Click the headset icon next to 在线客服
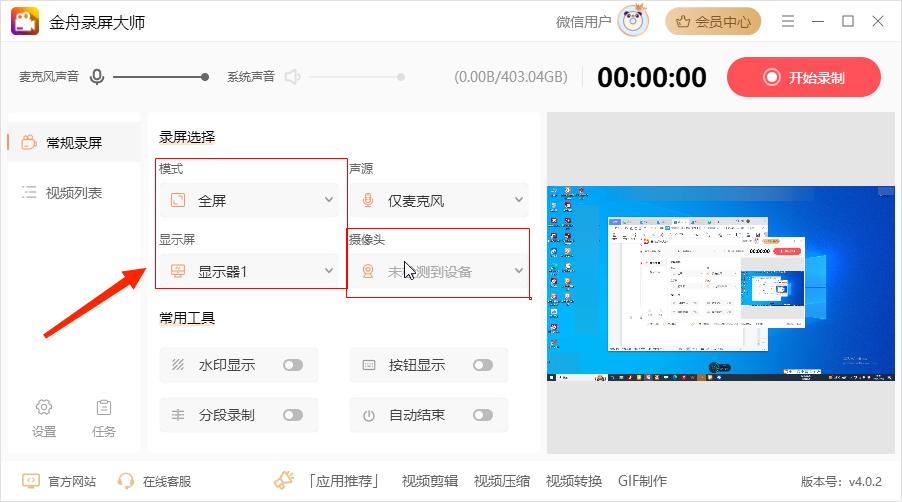This screenshot has width=902, height=502. click(125, 481)
